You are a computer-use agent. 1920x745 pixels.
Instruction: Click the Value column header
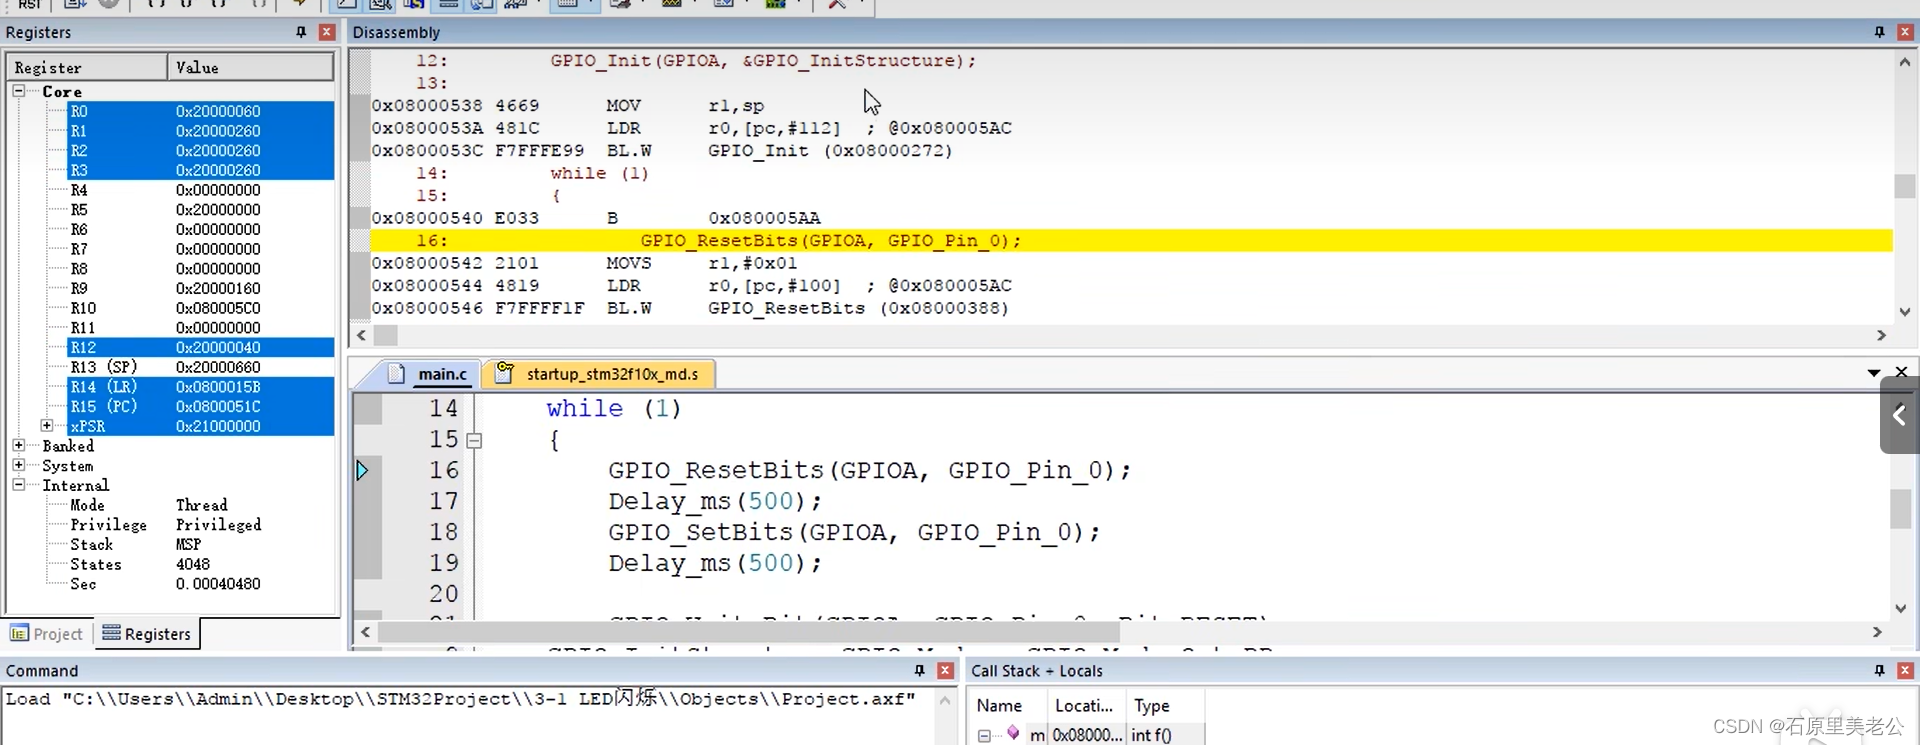pyautogui.click(x=250, y=68)
